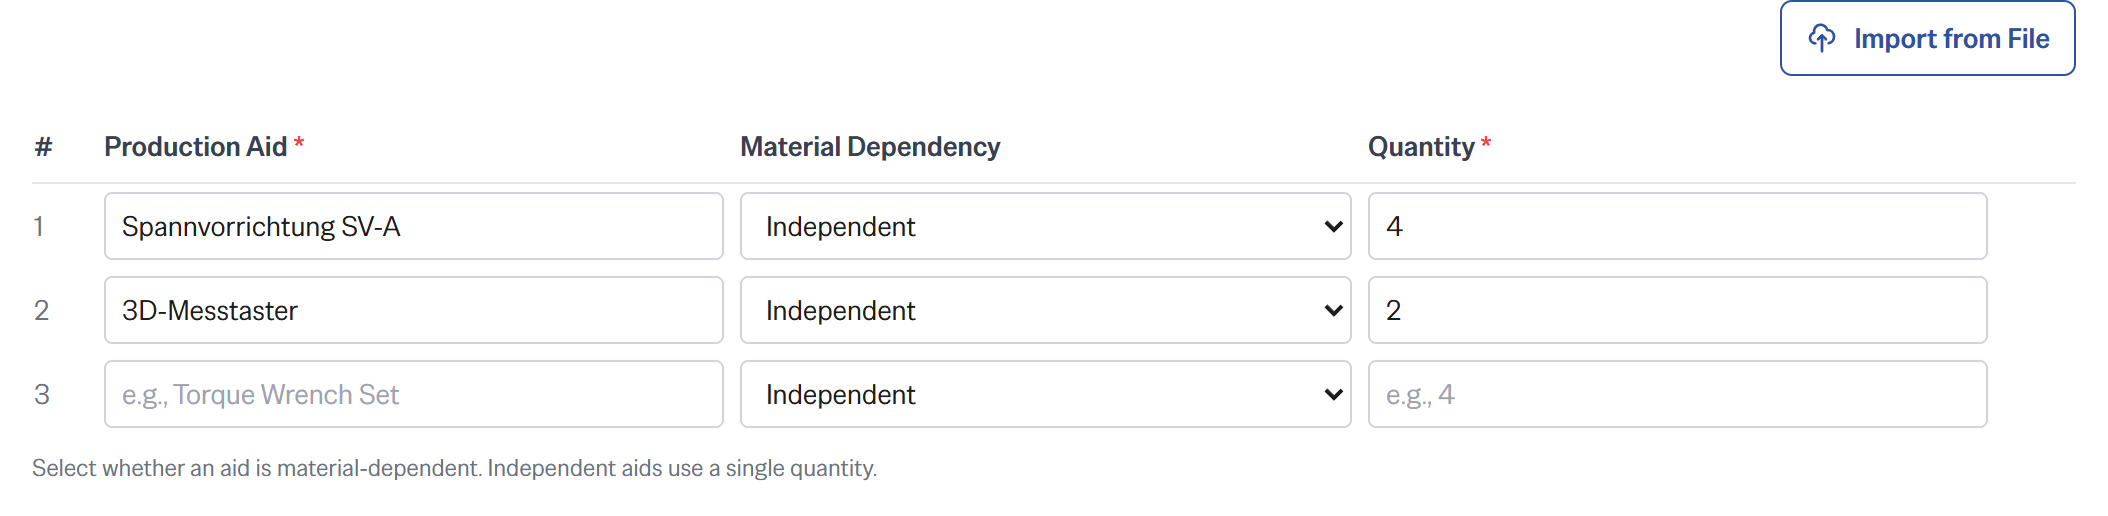Click row number 1
The image size is (2108, 516).
(x=39, y=226)
